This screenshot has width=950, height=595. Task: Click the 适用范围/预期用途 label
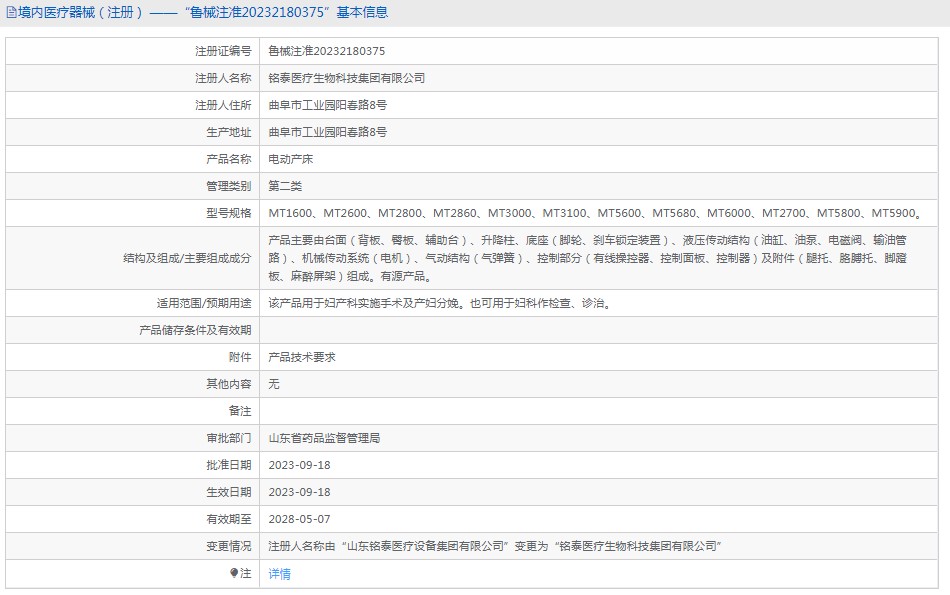(204, 303)
